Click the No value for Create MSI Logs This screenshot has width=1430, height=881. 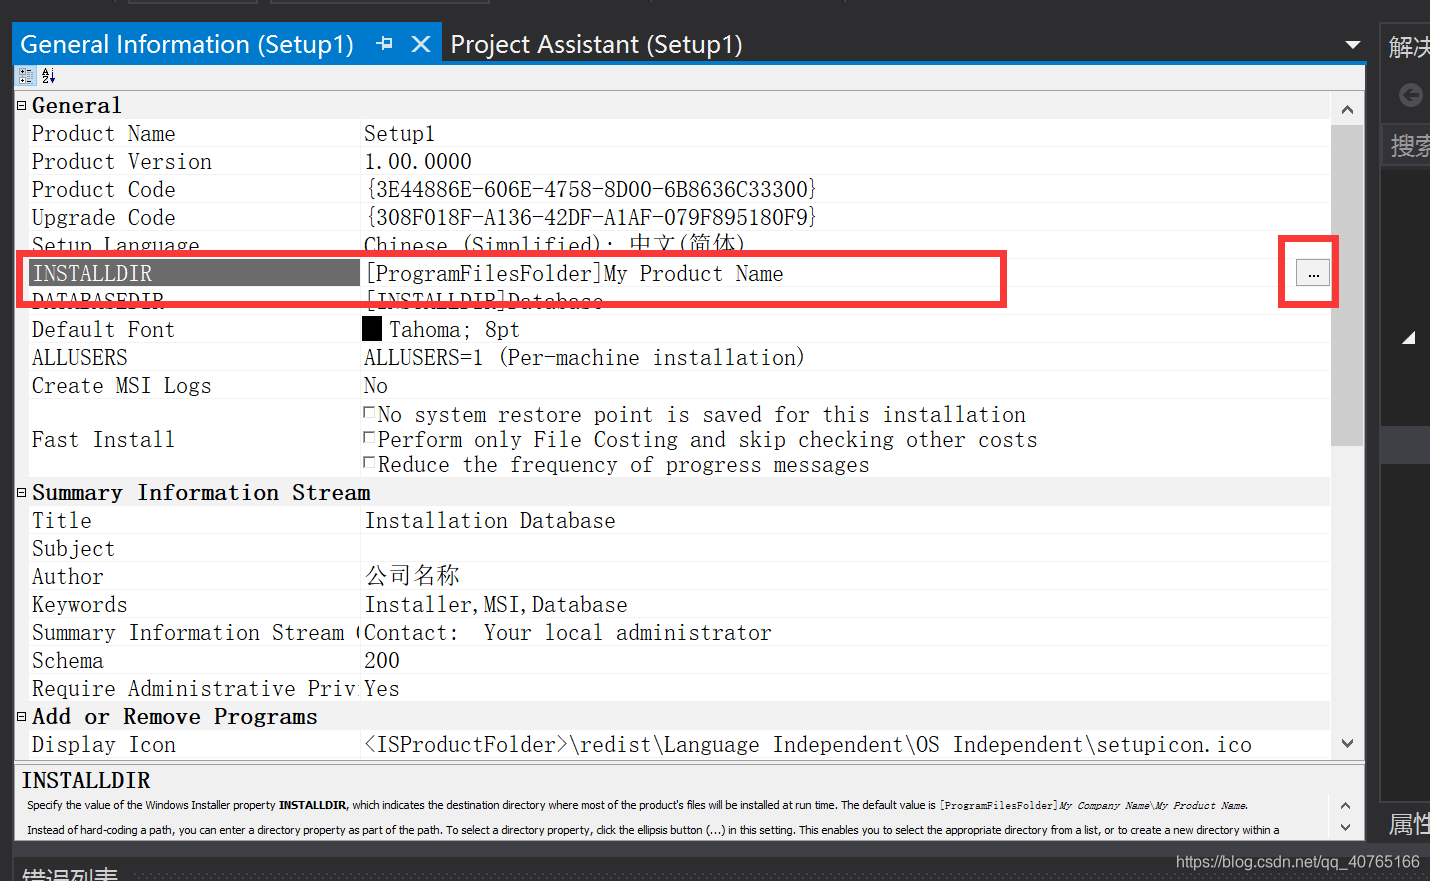pos(376,386)
